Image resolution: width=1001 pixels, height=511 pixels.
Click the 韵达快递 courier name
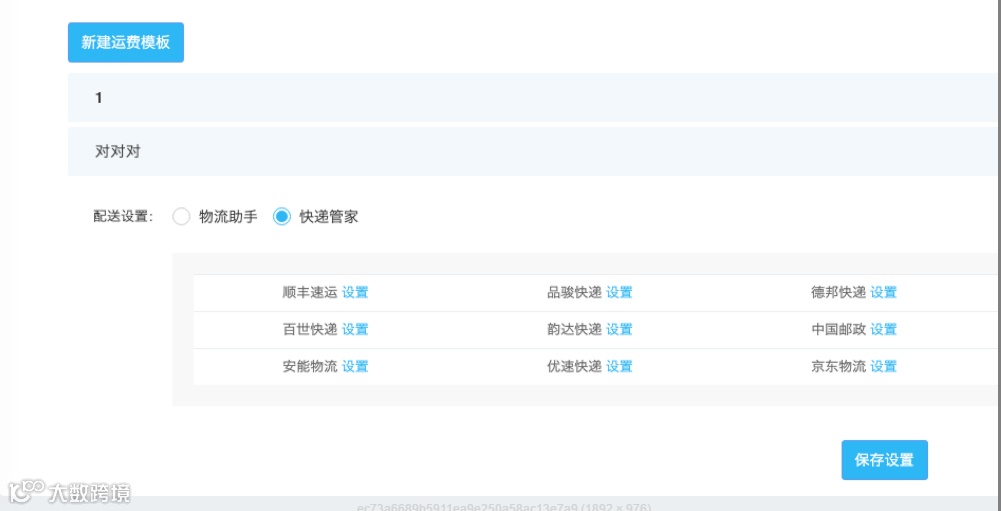pyautogui.click(x=574, y=330)
